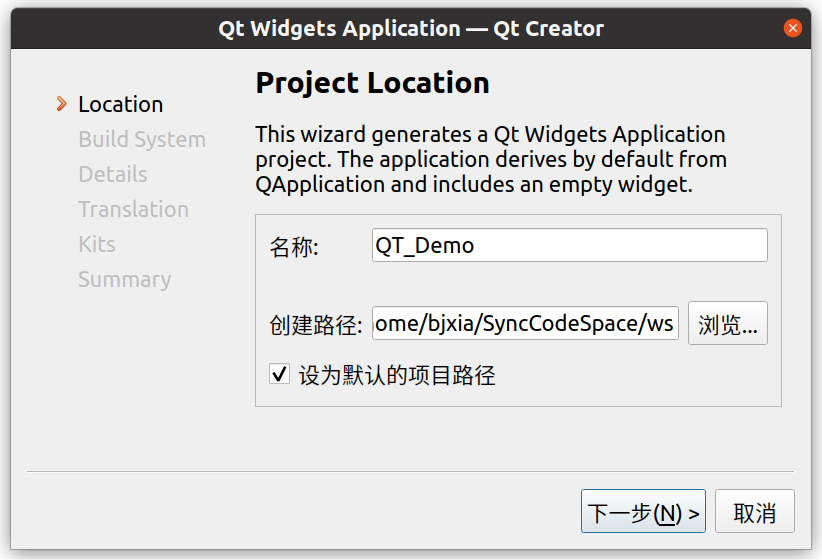
Task: Click the wizard description paragraph
Action: tap(490, 159)
